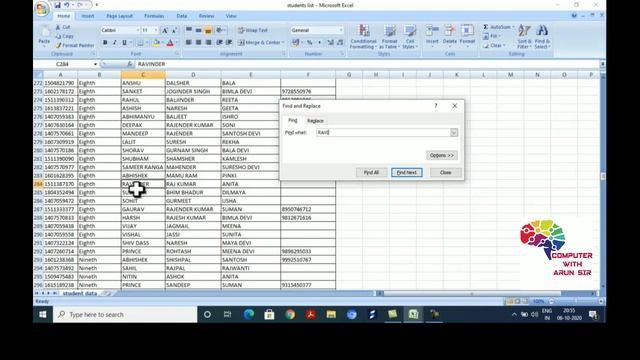The image size is (640, 360).
Task: Click Increase Indent
Action: [x=229, y=42]
